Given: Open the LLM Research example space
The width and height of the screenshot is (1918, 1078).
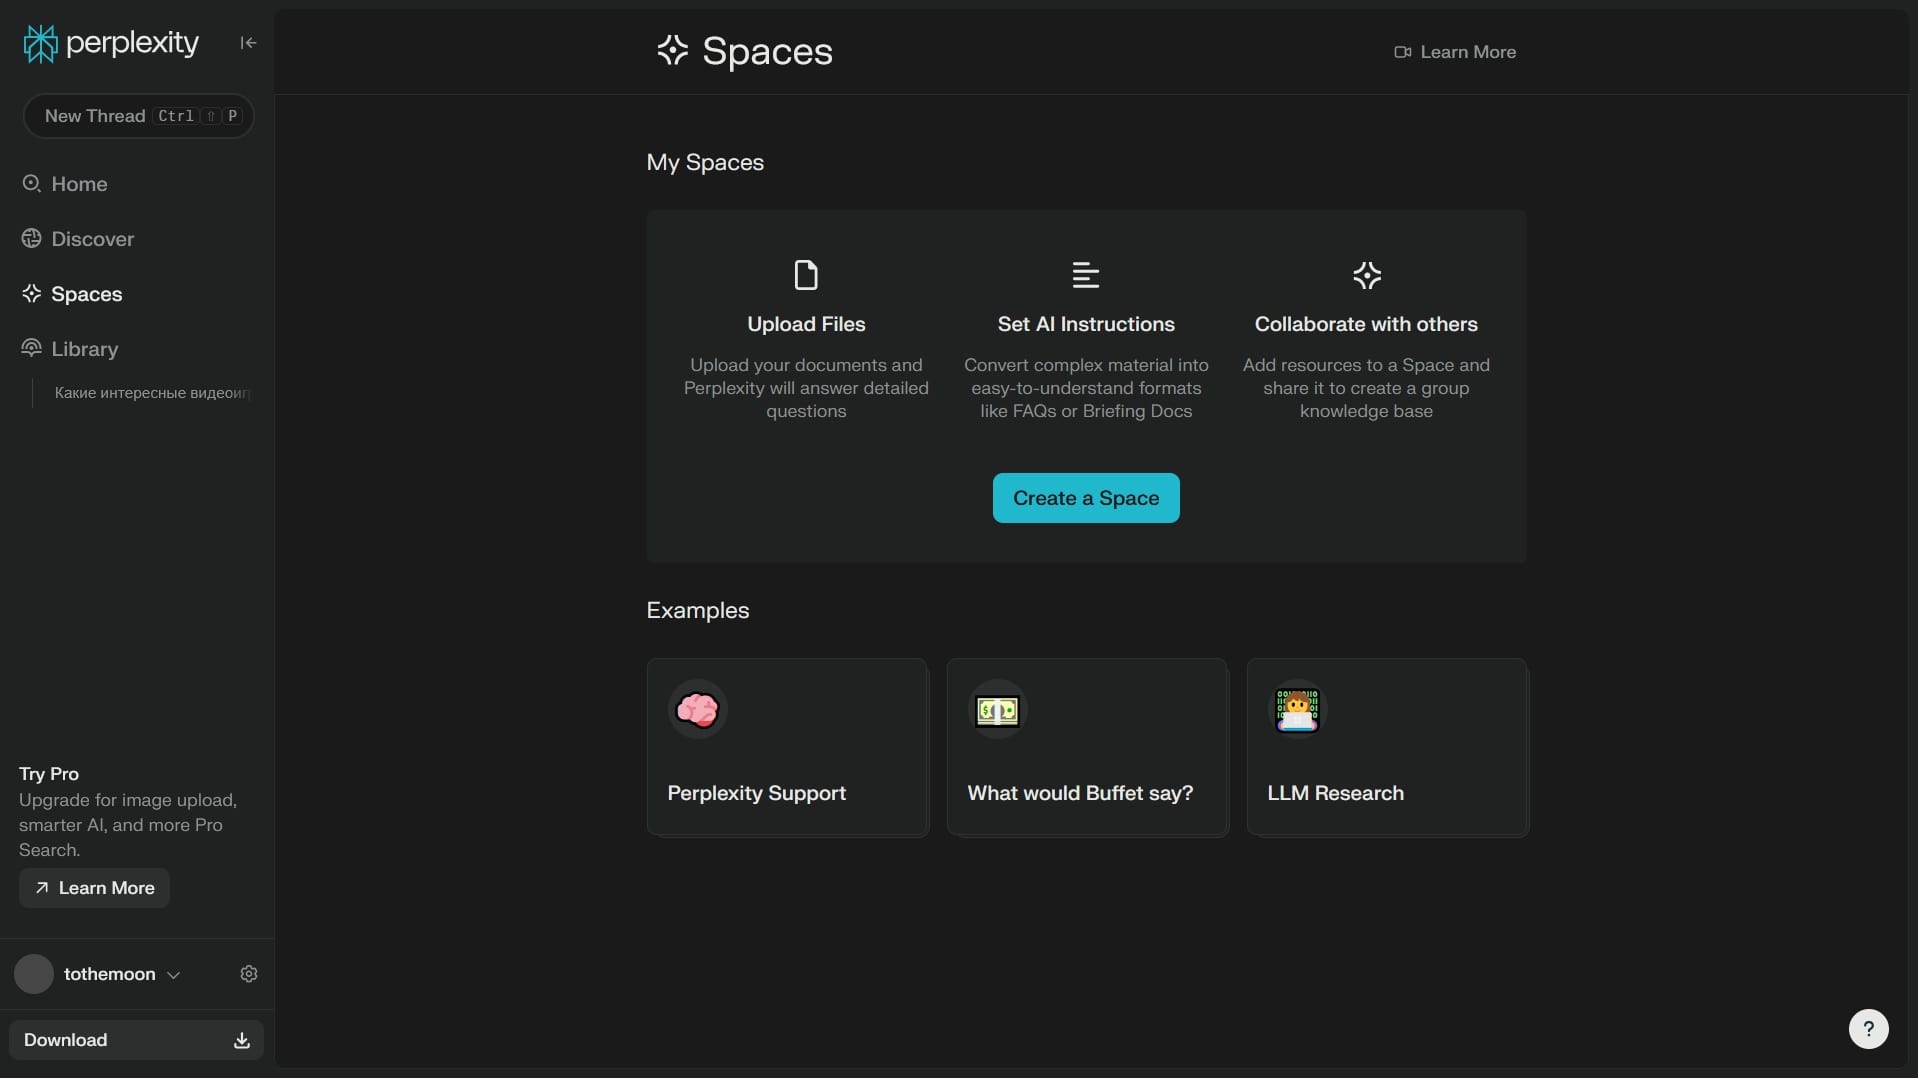Looking at the screenshot, I should point(1387,747).
